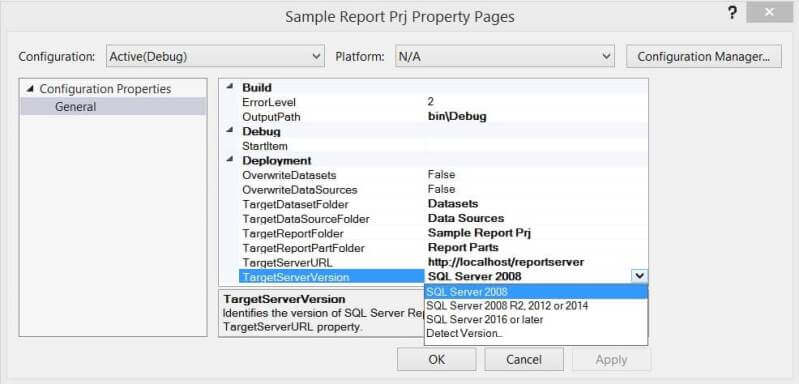
Task: Select the OverwriteDataSources property
Action: coord(300,190)
